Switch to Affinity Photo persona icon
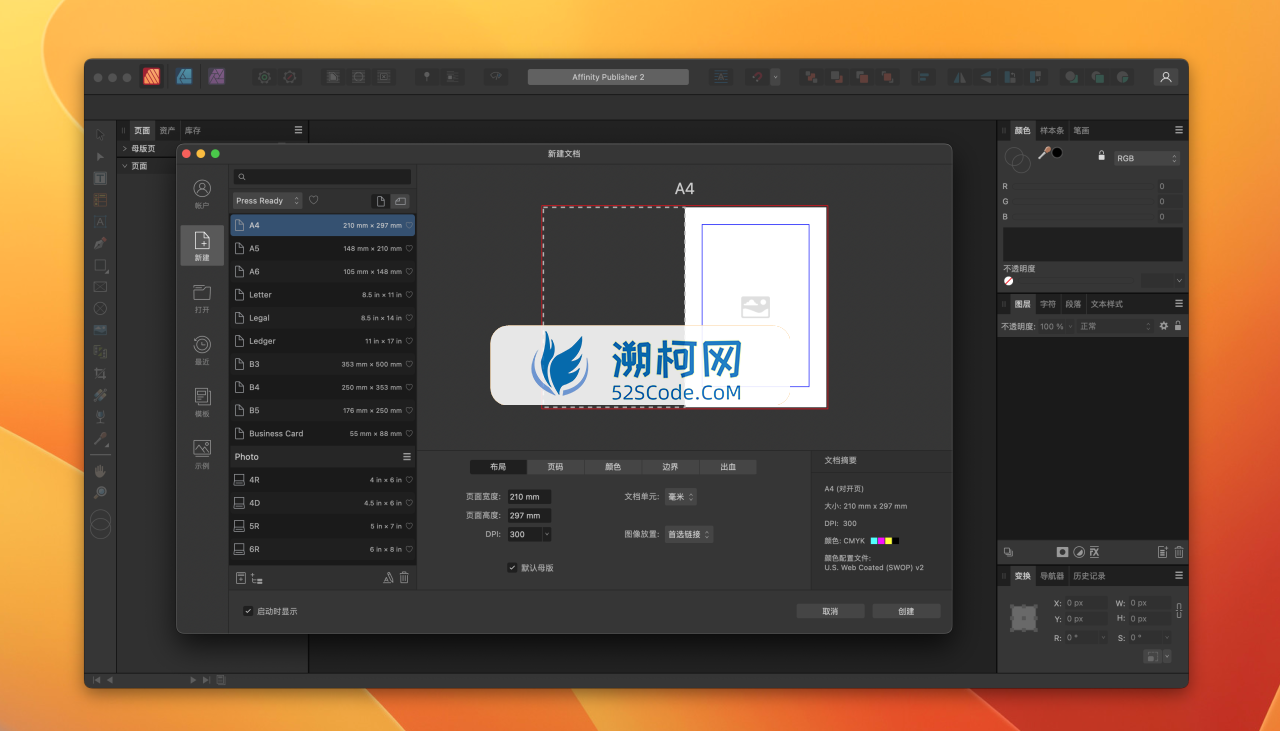This screenshot has height=731, width=1280. tap(216, 76)
